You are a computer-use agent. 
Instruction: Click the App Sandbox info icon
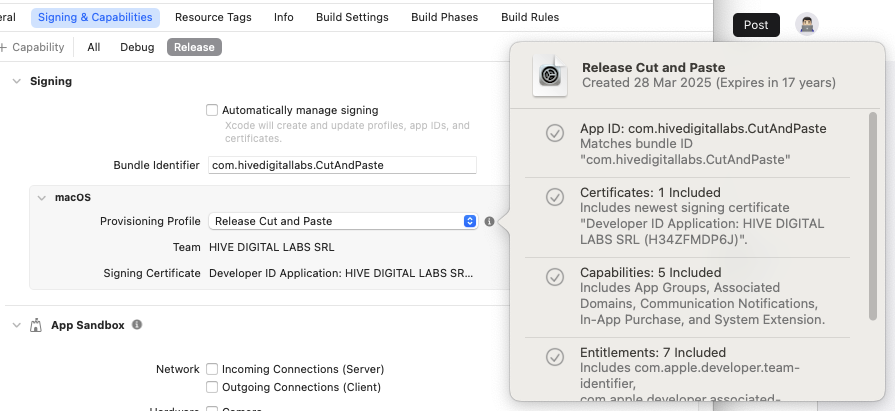click(x=137, y=325)
